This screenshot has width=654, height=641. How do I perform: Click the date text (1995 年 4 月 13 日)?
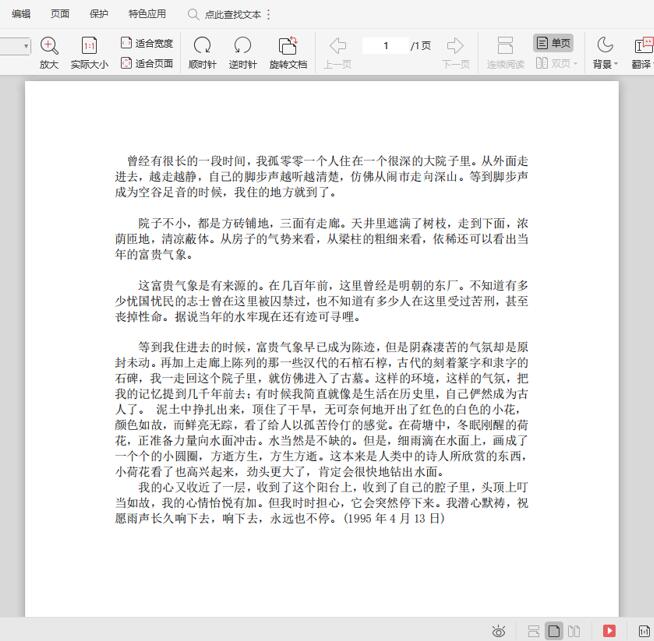click(394, 518)
